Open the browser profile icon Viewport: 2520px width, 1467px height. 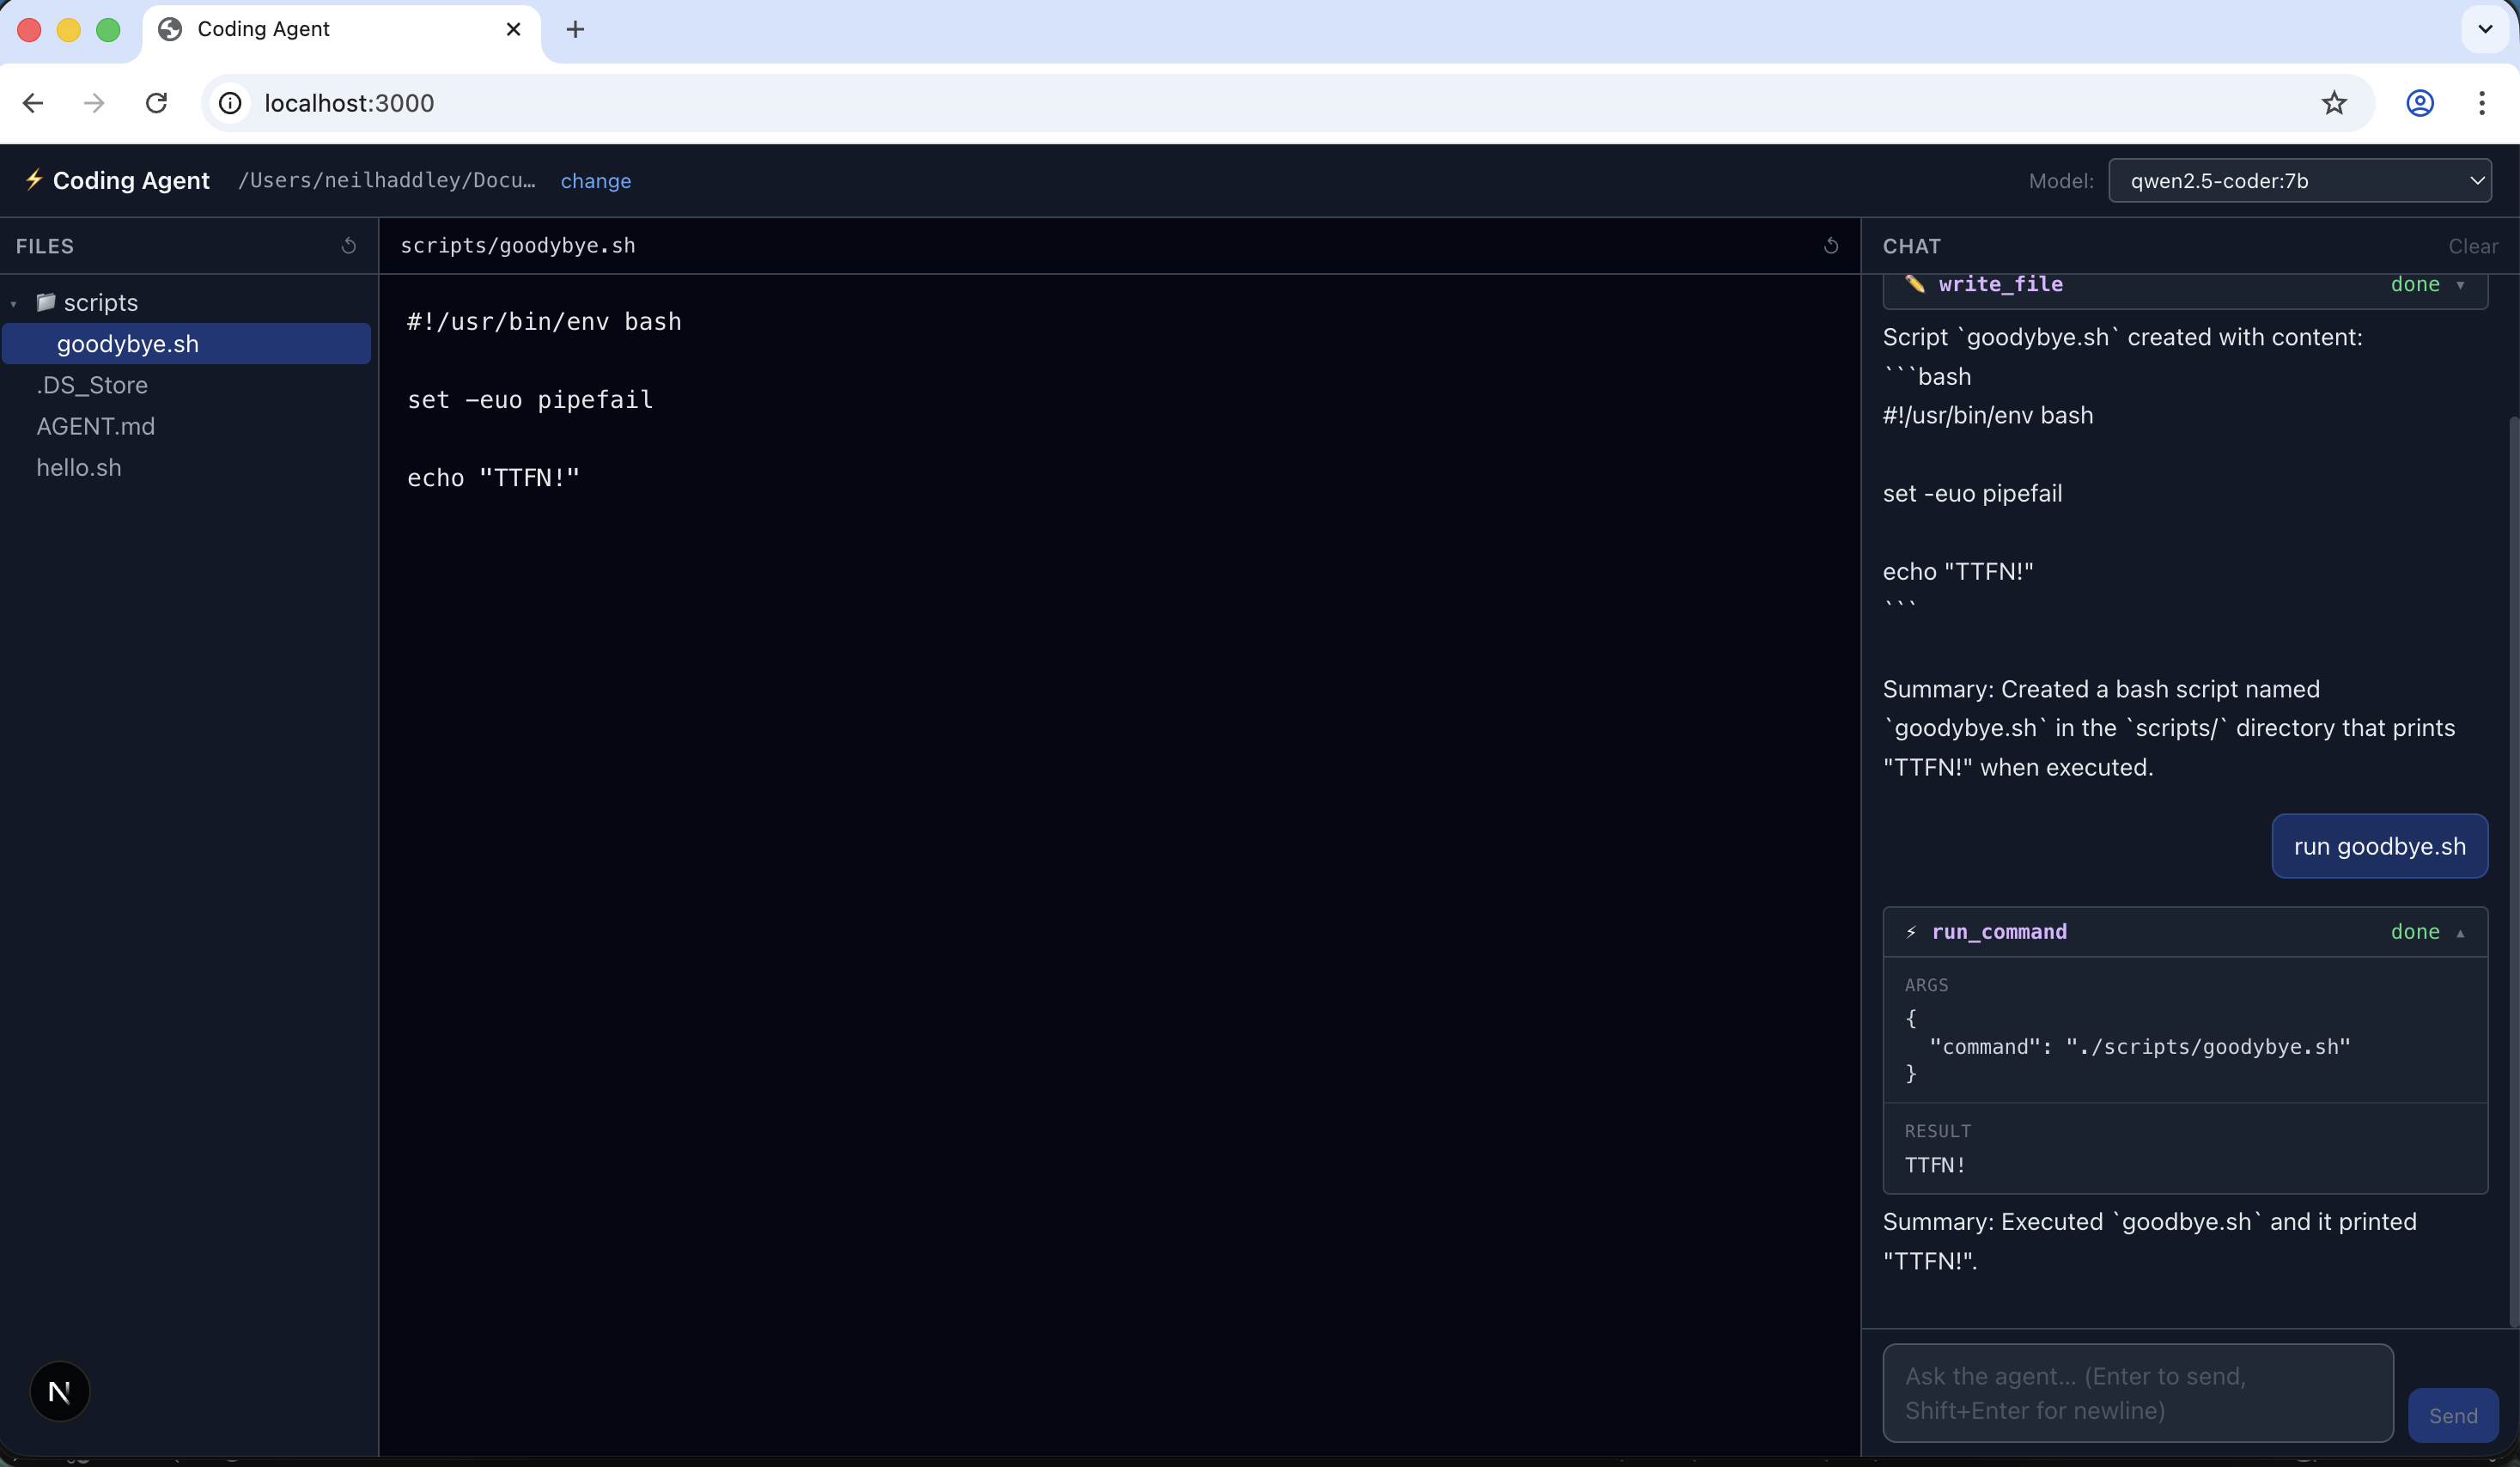pyautogui.click(x=2420, y=102)
